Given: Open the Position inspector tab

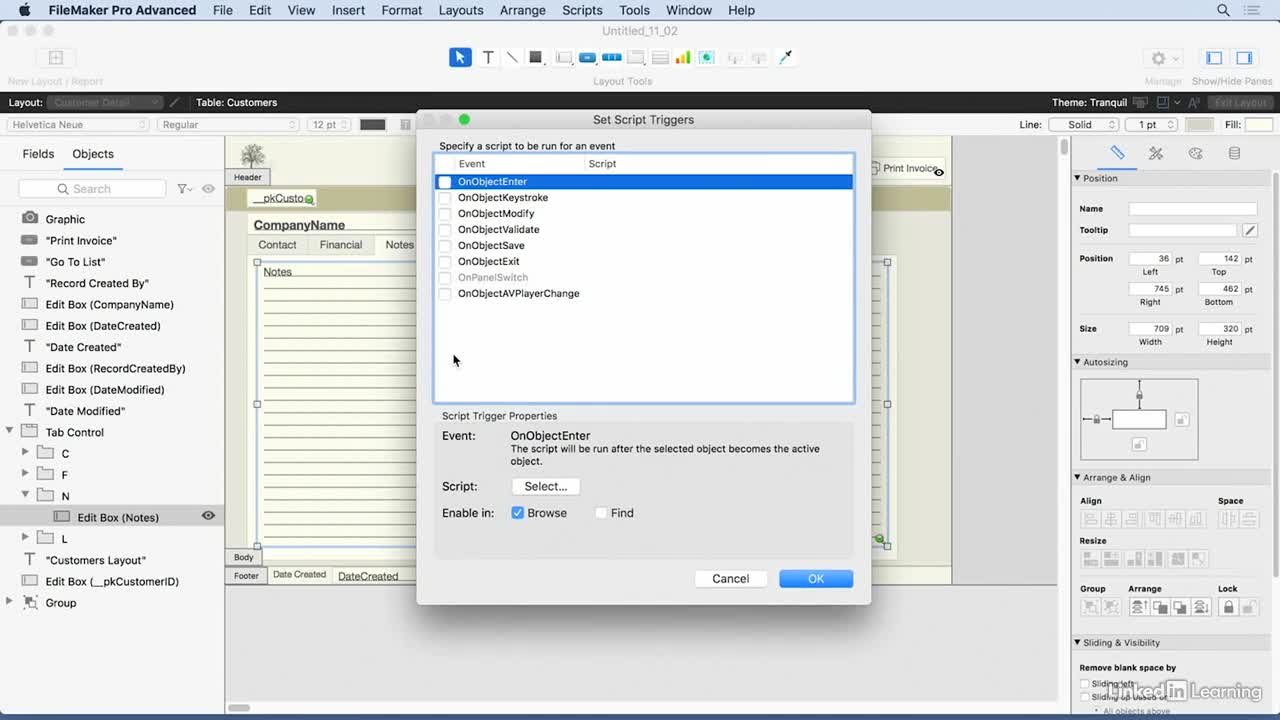Looking at the screenshot, I should pos(1118,153).
